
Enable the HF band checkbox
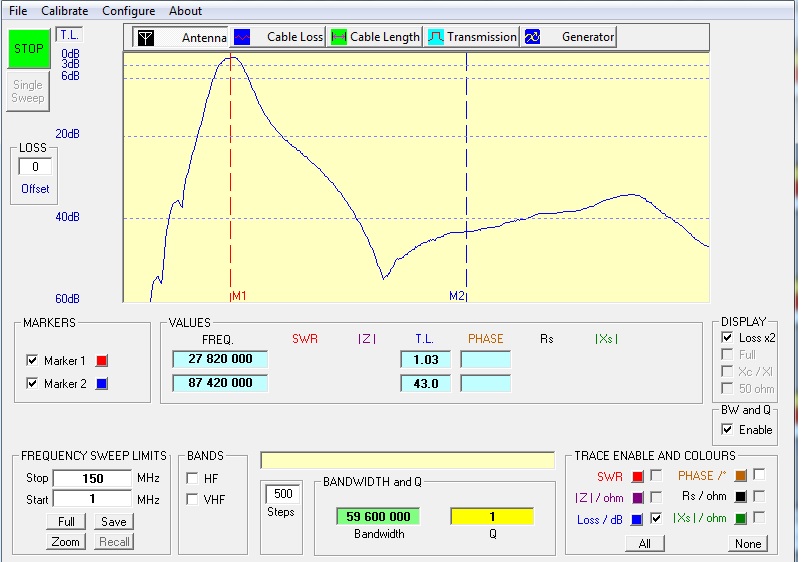point(193,478)
